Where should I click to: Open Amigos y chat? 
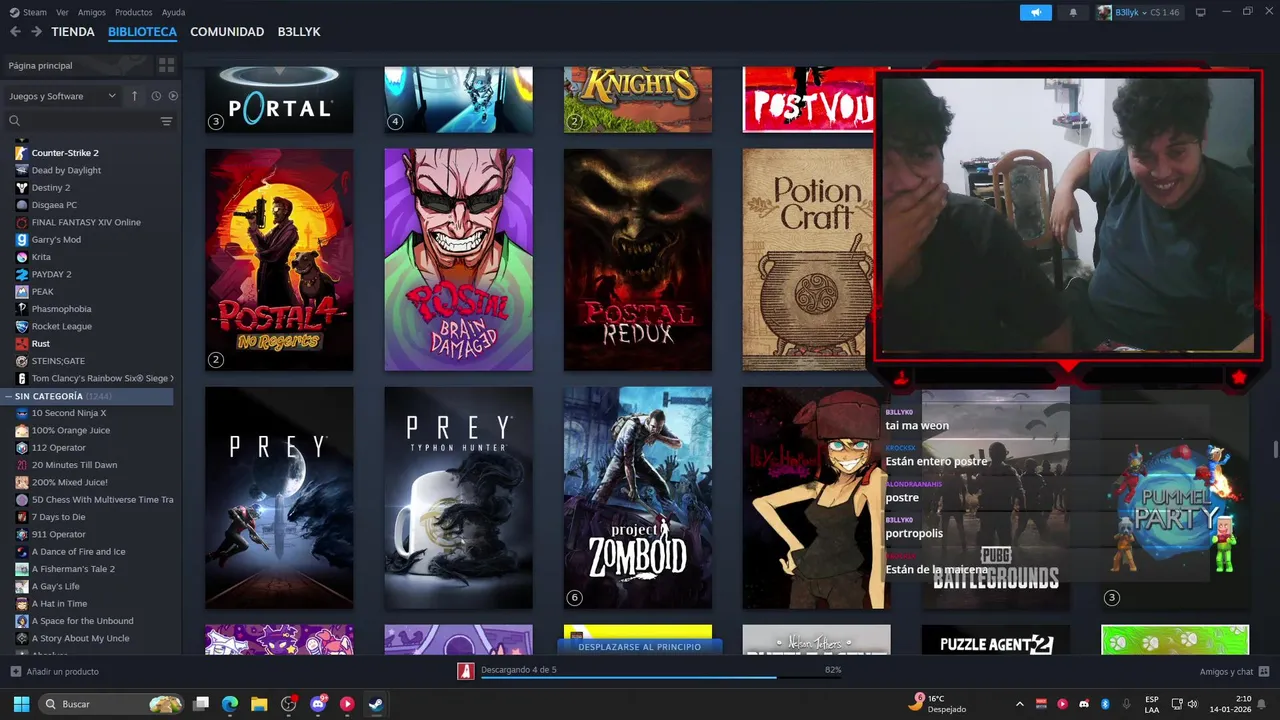[x=1226, y=671]
